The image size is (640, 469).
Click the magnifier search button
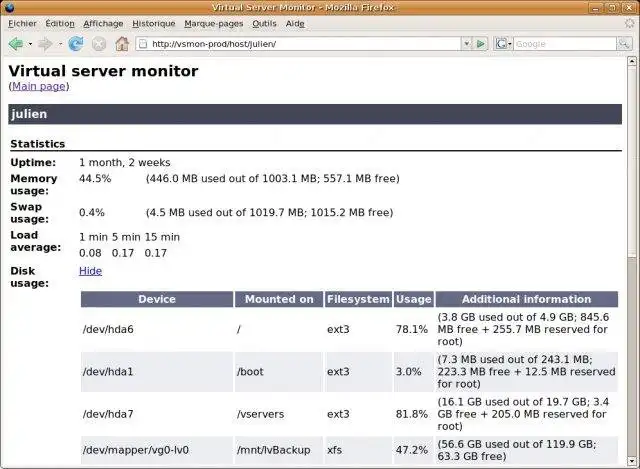coord(624,44)
